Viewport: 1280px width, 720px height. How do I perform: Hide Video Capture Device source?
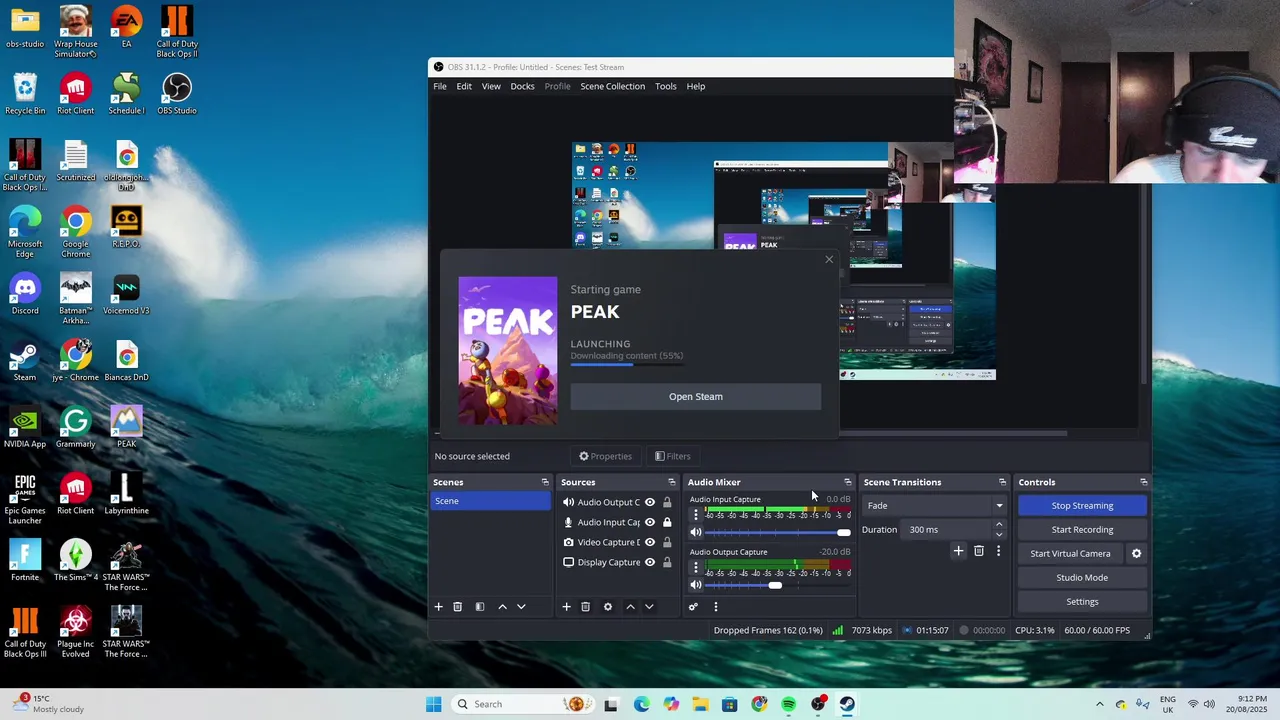point(650,542)
